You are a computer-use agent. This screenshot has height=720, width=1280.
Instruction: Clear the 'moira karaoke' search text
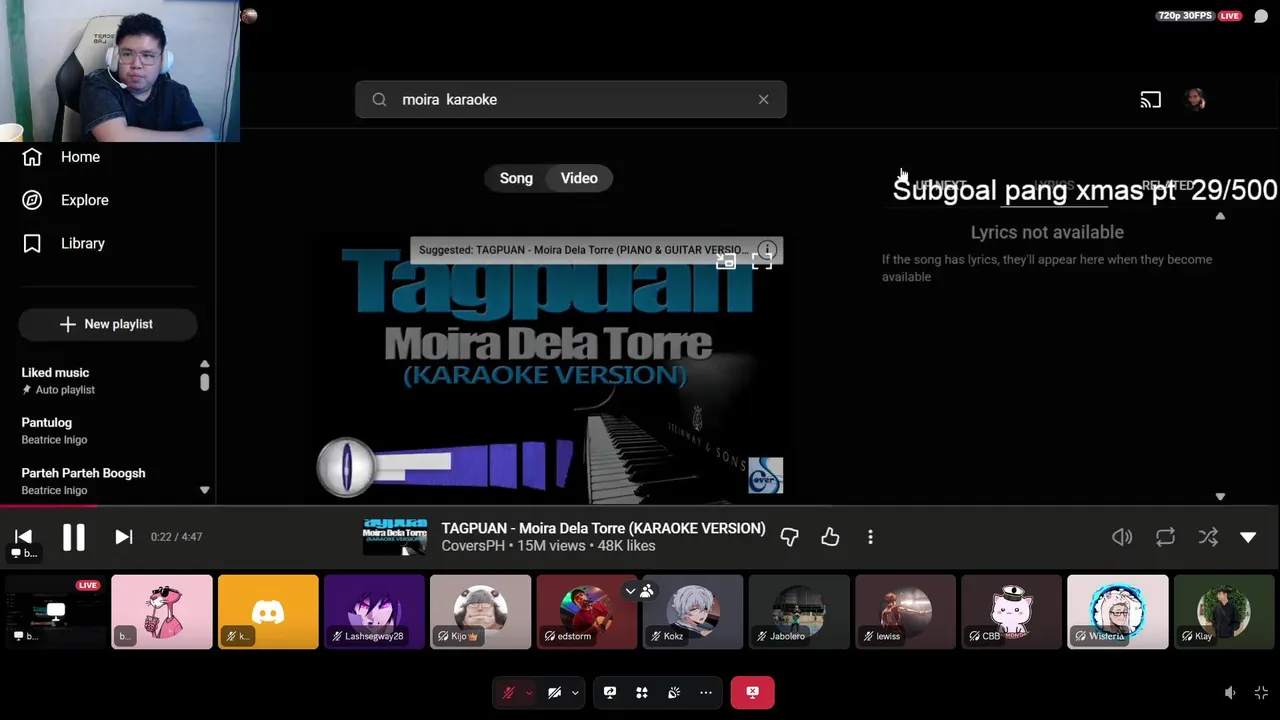pyautogui.click(x=763, y=99)
